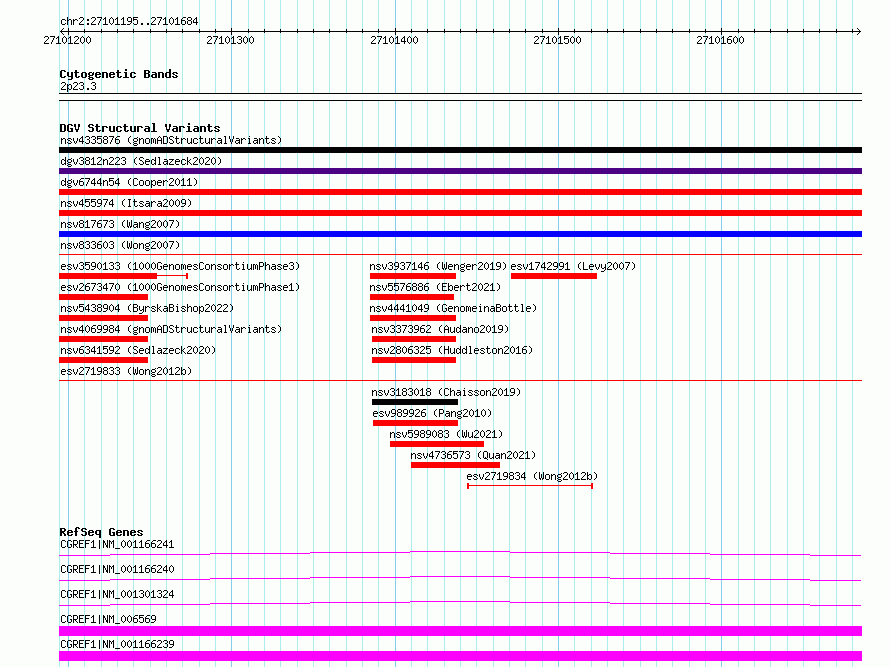The height and width of the screenshot is (667, 890).
Task: Click esv1742991 Levy2007 variant label
Action: [x=573, y=266]
